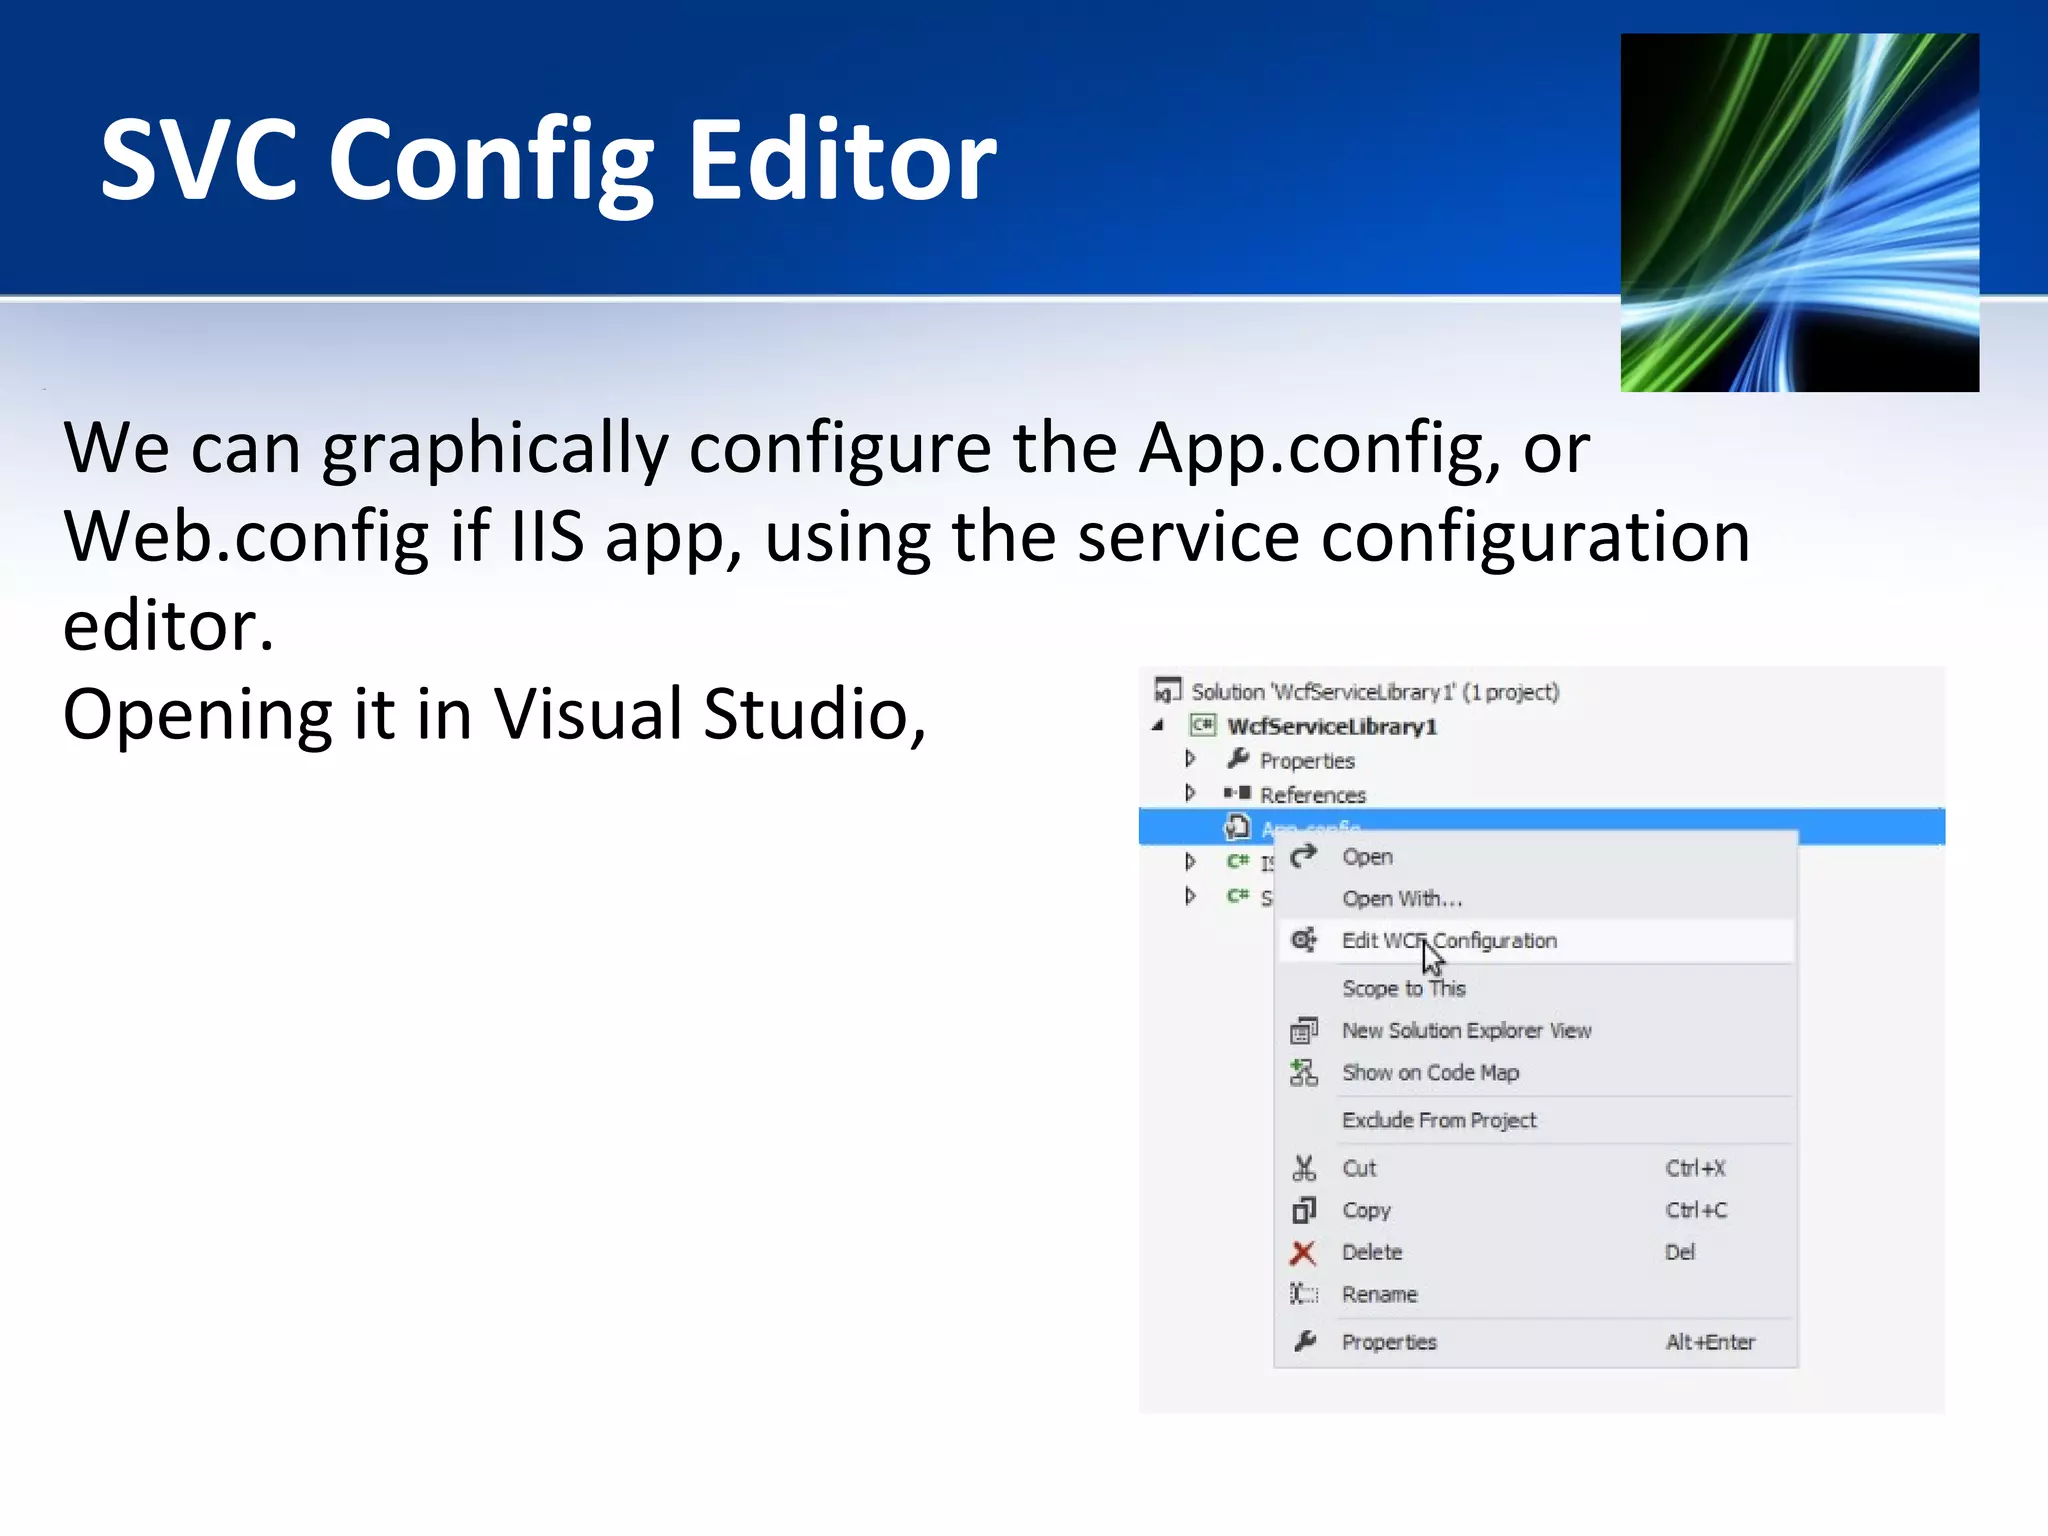The image size is (2048, 1536).
Task: Click the green and blue light-streak image
Action: [1799, 212]
